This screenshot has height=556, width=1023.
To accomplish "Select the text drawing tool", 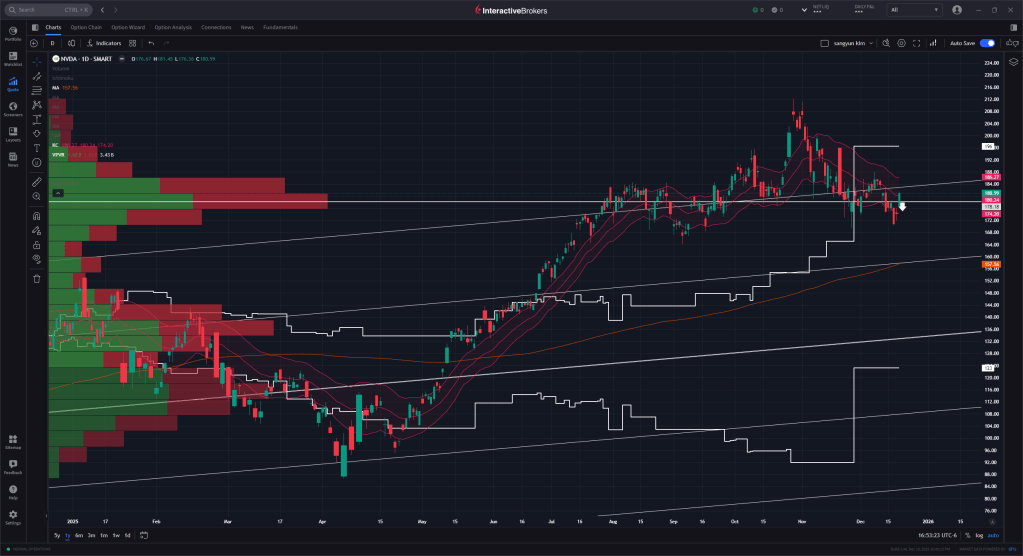I will click(x=36, y=147).
